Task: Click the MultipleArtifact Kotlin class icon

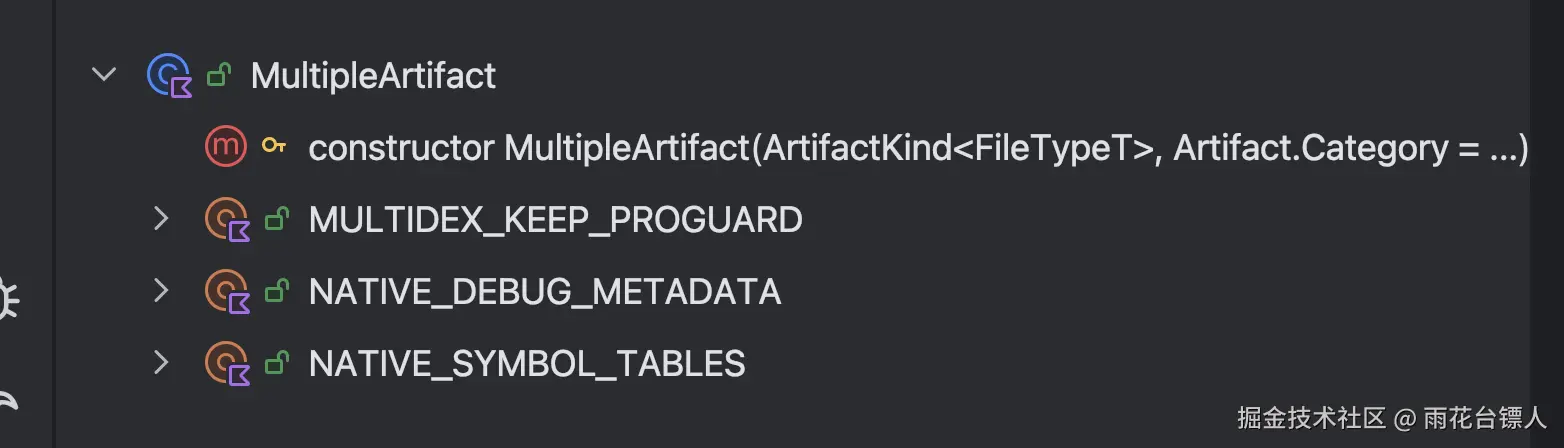Action: point(168,75)
